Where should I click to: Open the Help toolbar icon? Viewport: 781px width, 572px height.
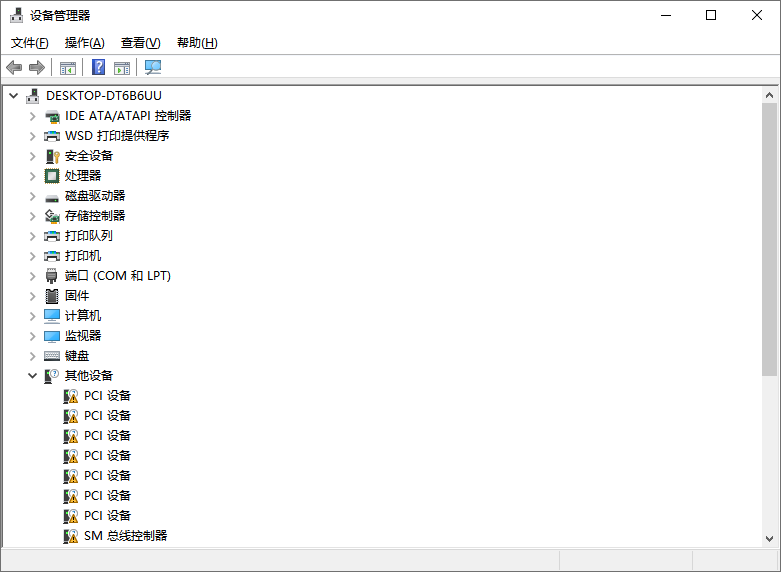click(99, 67)
